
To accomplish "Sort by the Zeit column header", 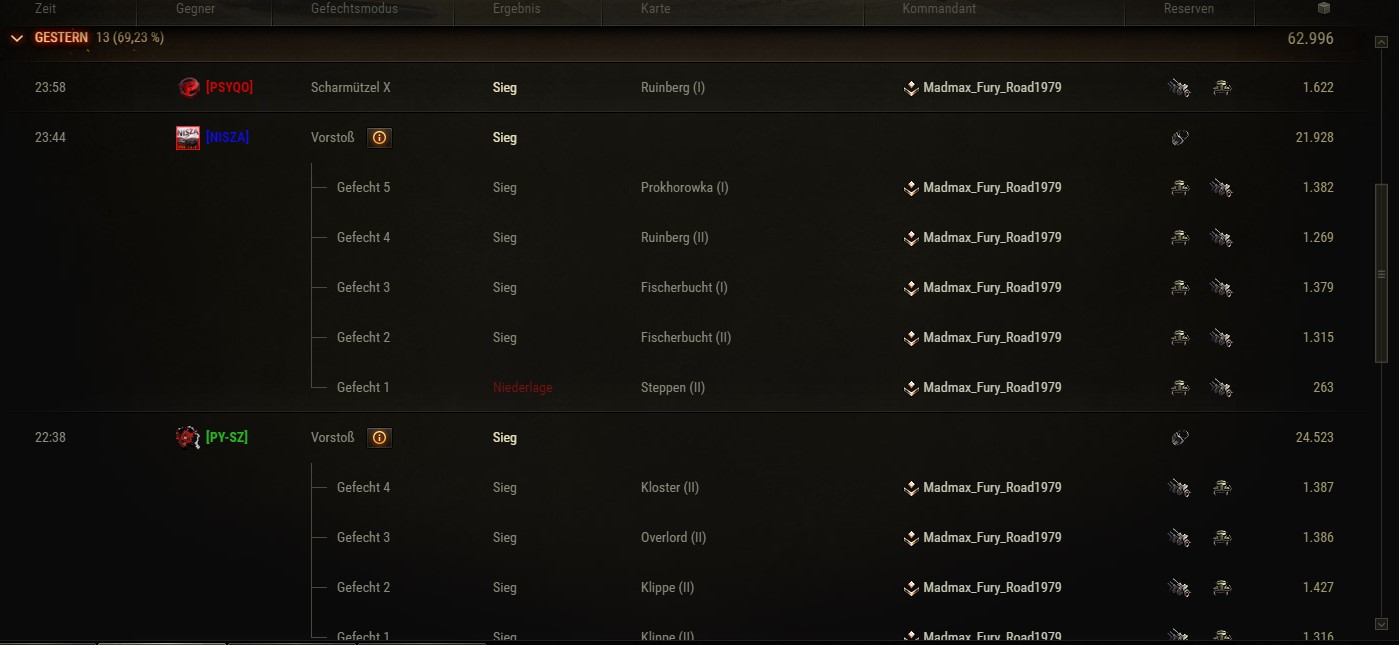I will tap(46, 9).
